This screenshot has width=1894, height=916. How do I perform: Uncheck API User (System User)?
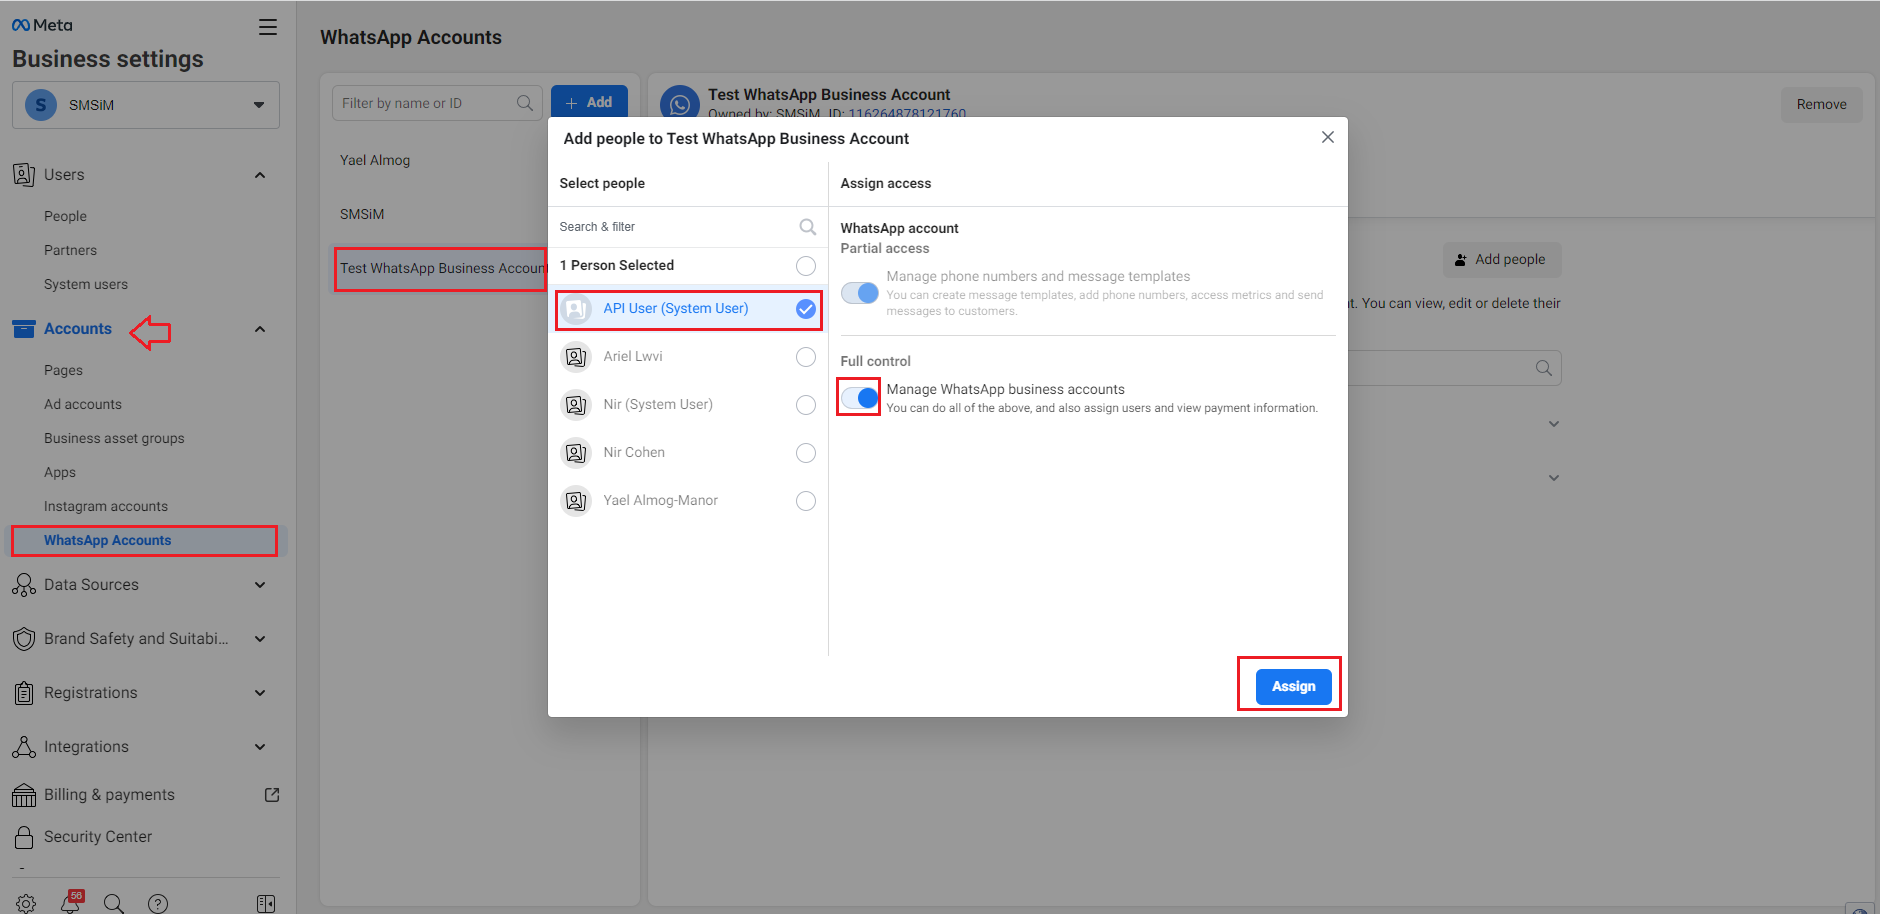pos(805,309)
